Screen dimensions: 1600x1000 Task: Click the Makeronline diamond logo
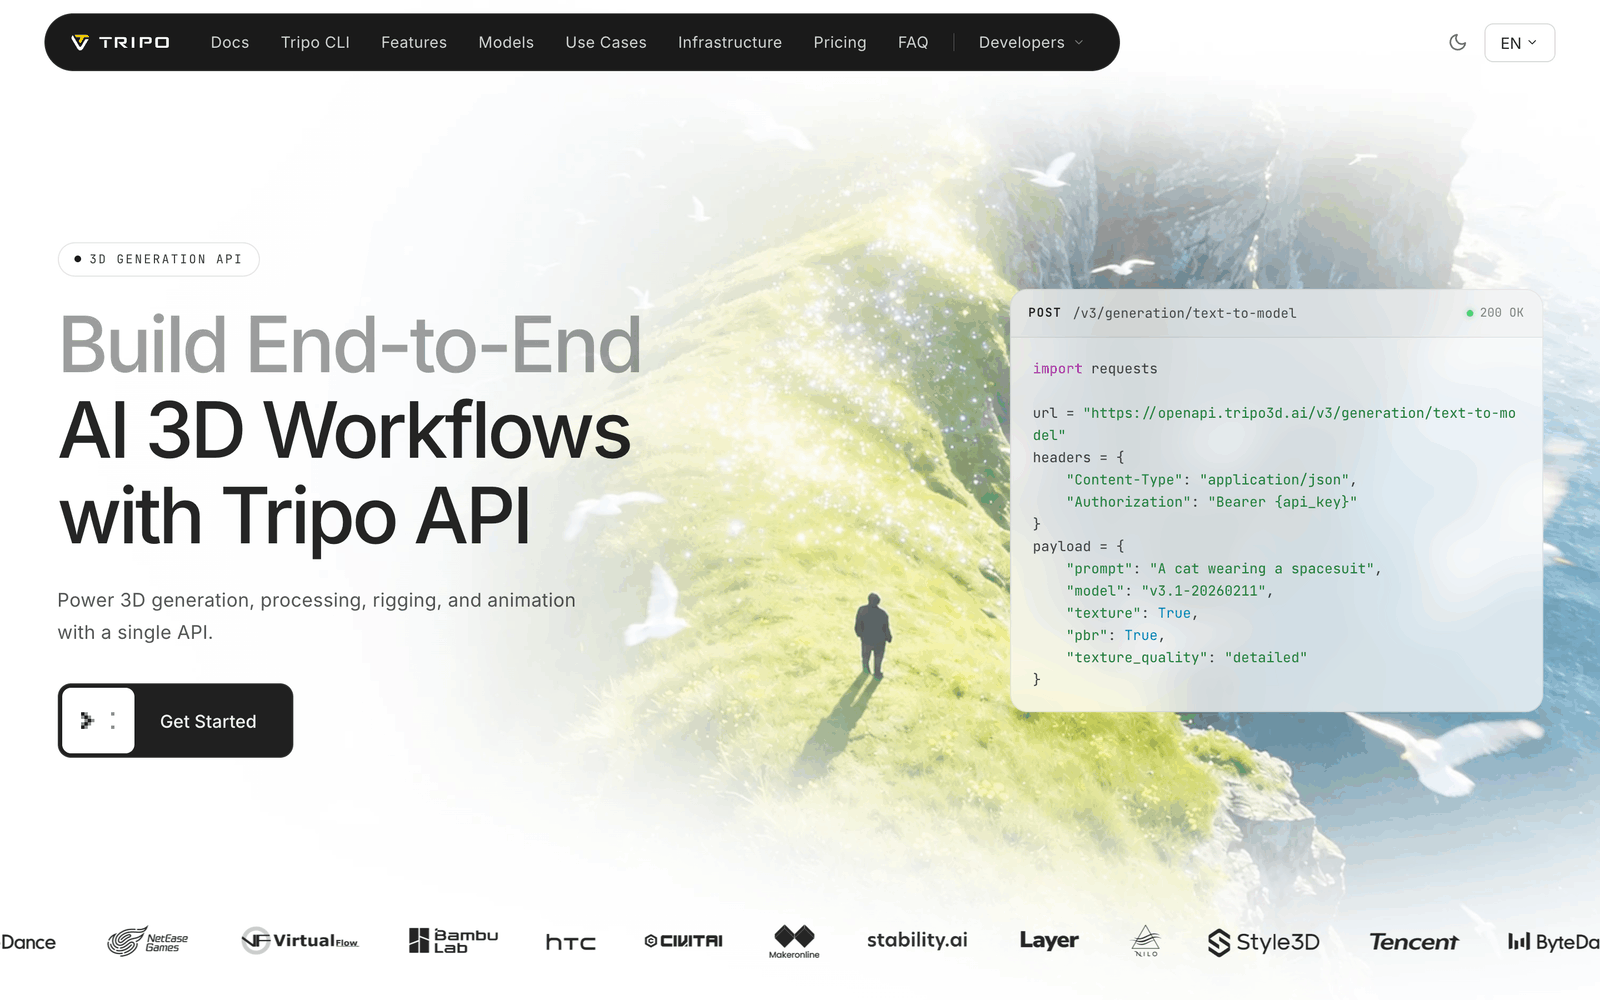(x=794, y=941)
